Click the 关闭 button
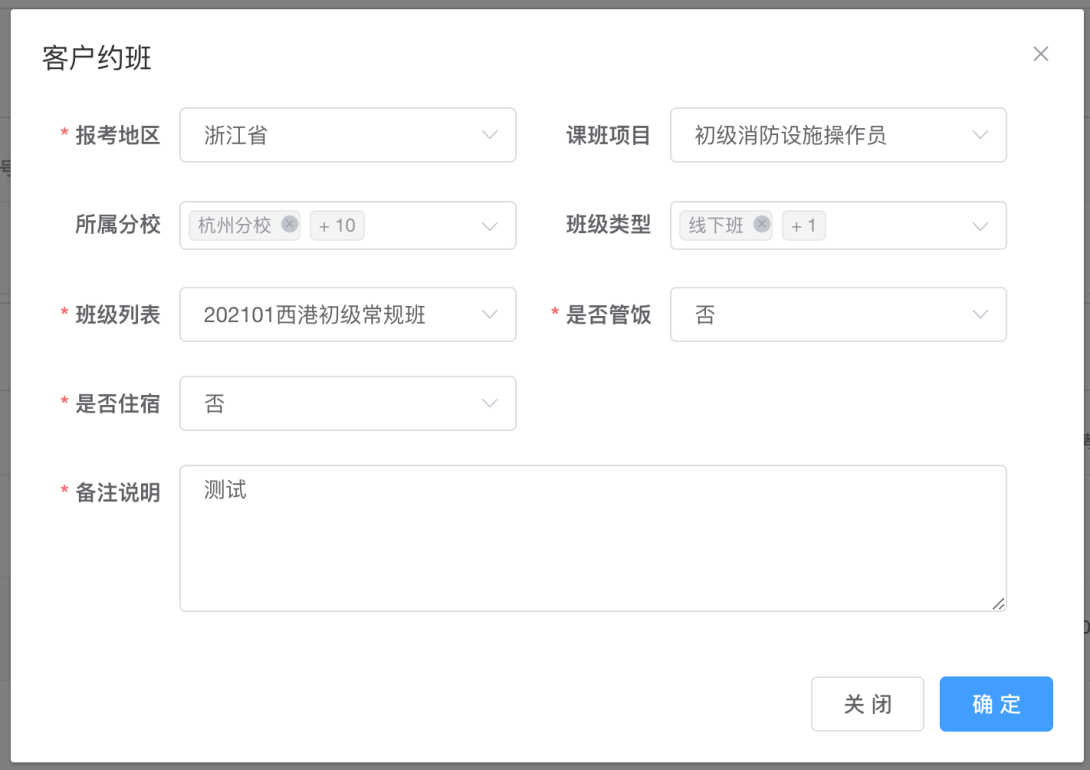Viewport: 1090px width, 770px height. coord(867,704)
